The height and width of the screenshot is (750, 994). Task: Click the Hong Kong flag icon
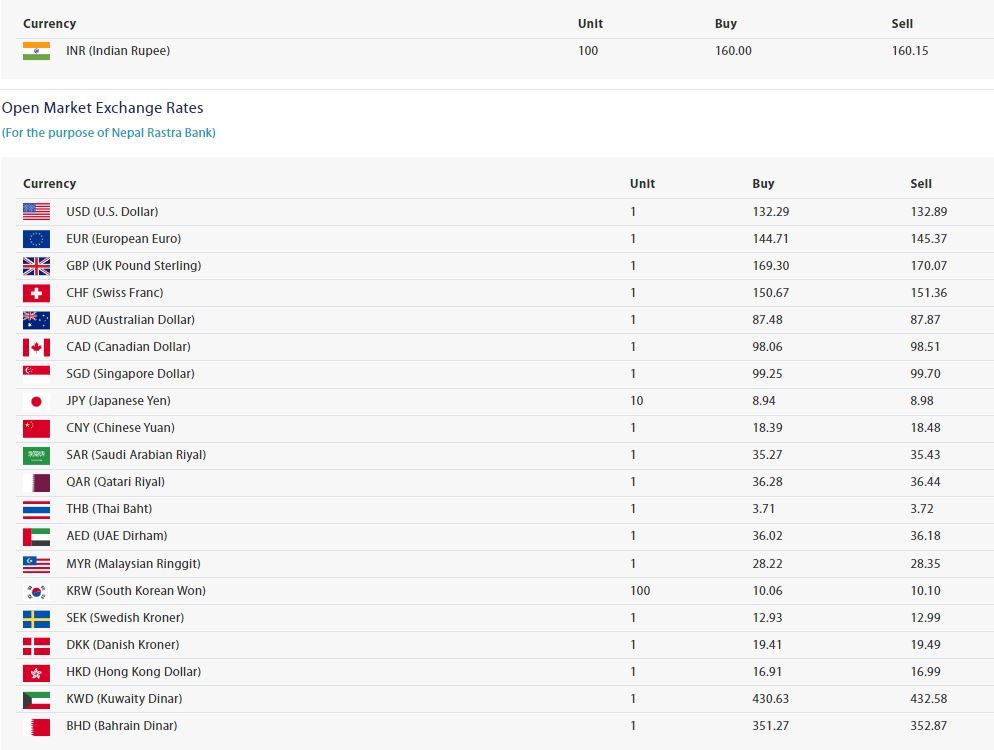36,672
